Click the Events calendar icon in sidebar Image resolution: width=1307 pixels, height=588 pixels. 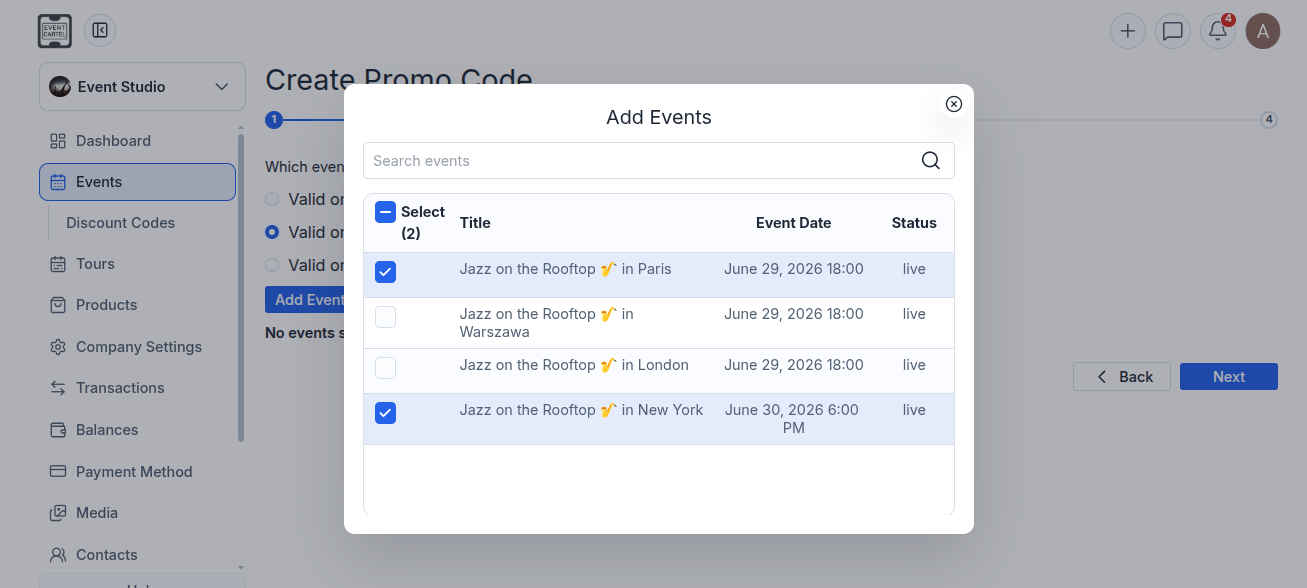58,182
